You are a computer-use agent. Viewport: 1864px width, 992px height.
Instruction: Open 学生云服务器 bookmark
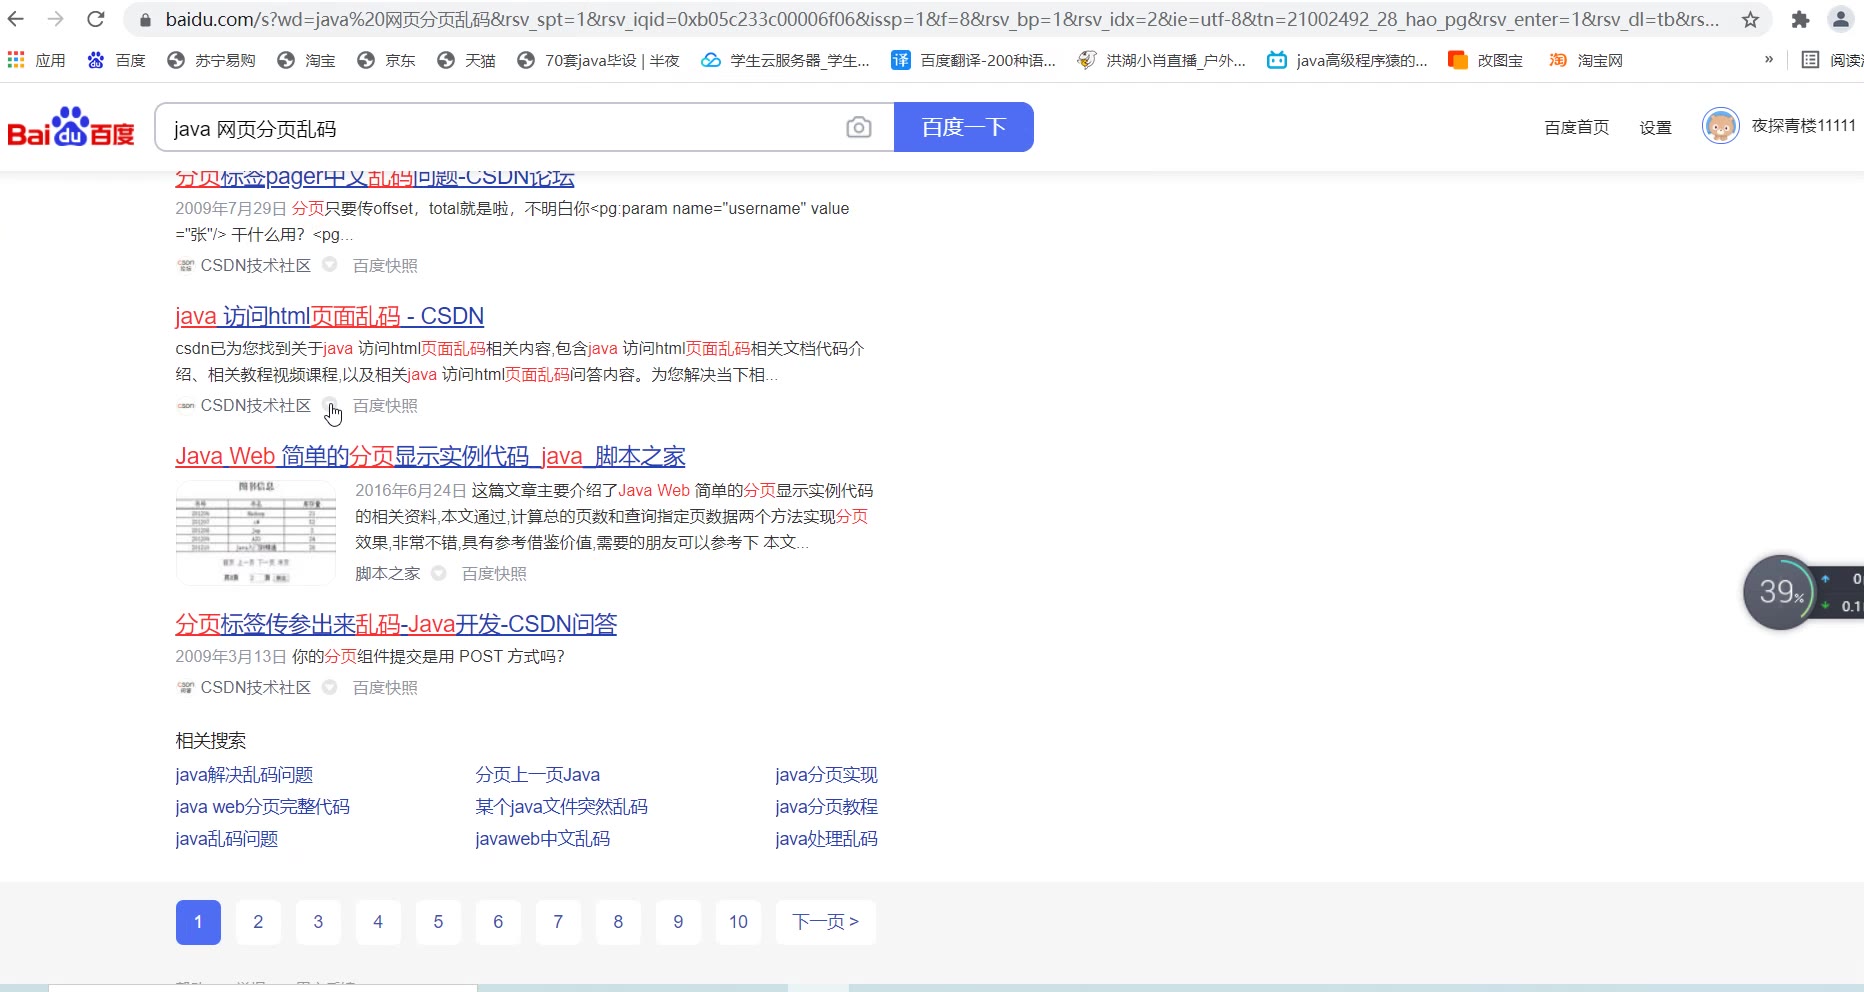pyautogui.click(x=785, y=60)
